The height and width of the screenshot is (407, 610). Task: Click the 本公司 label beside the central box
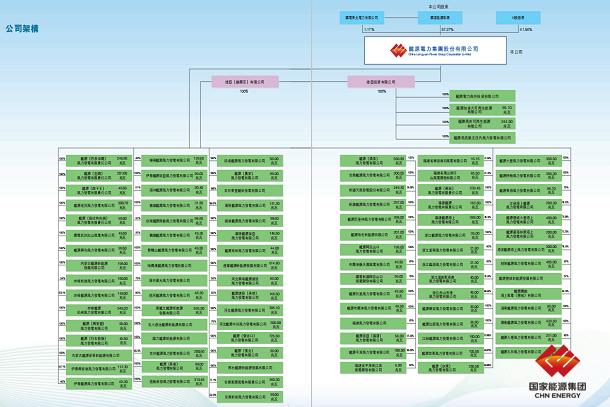coord(516,50)
